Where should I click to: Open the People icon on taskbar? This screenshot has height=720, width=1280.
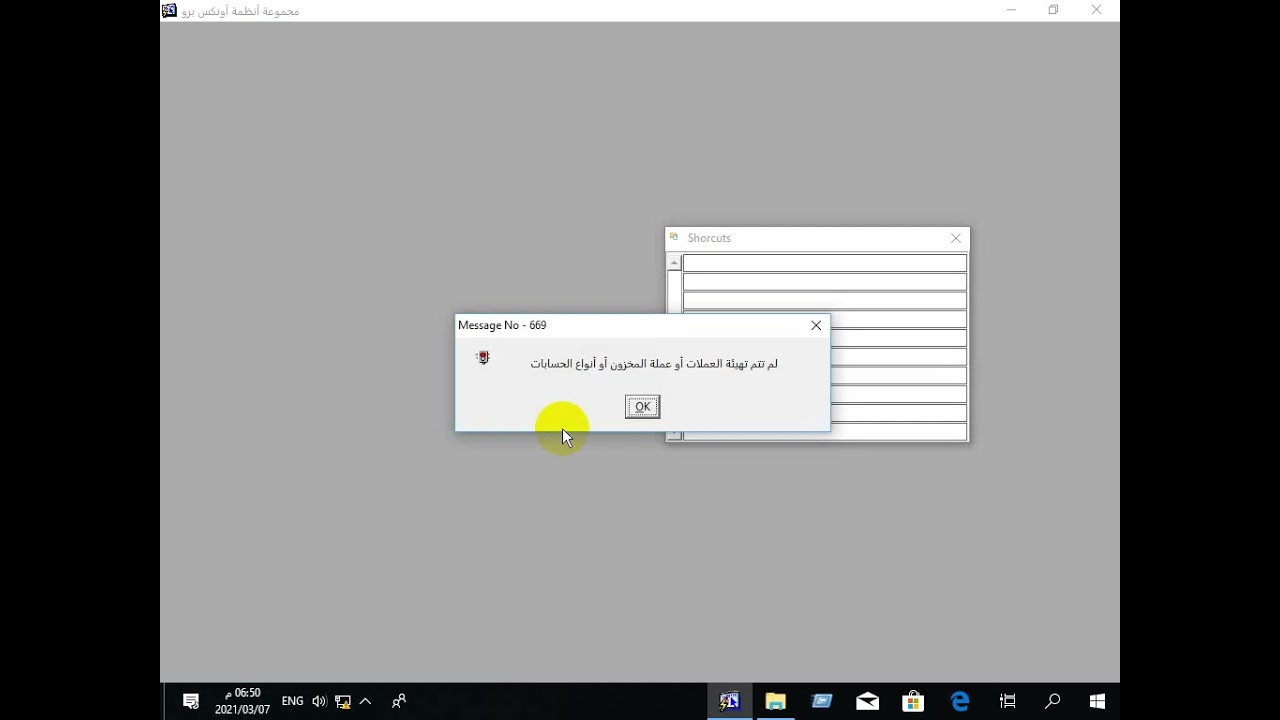399,701
